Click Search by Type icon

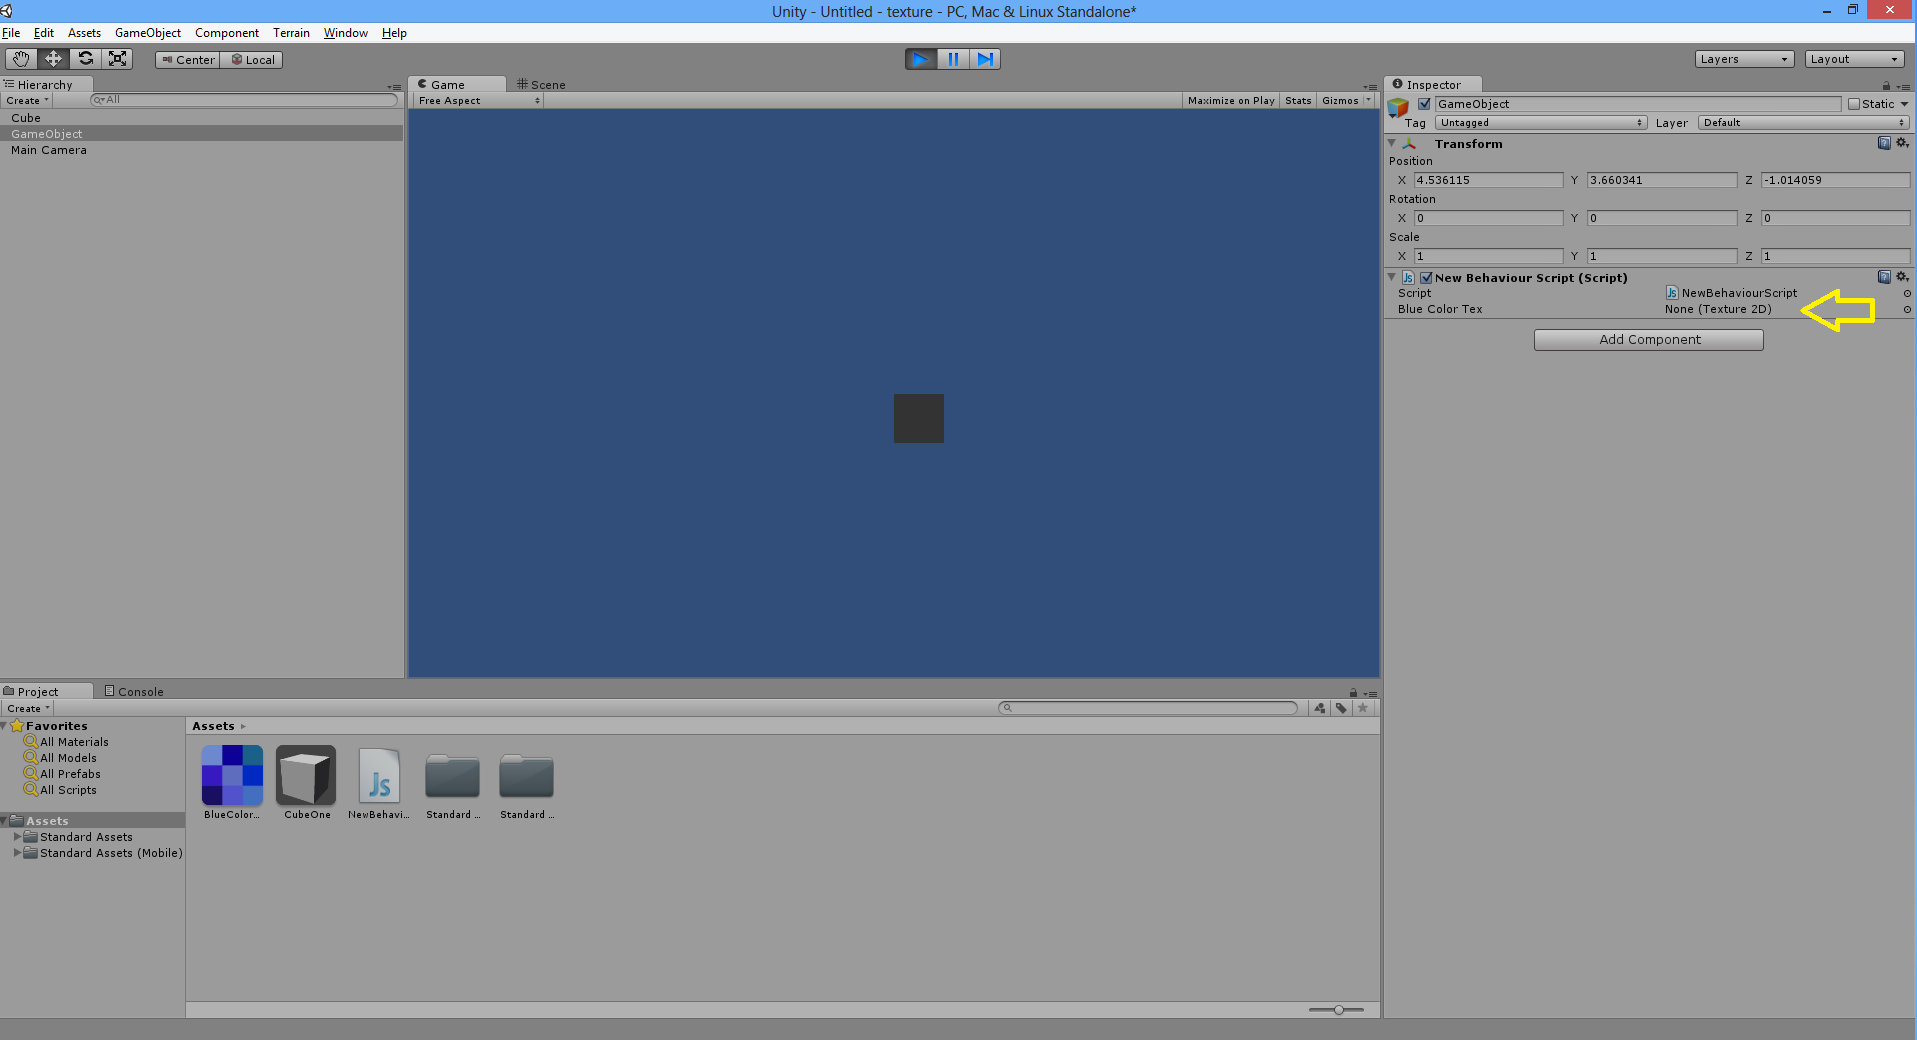coord(1320,708)
